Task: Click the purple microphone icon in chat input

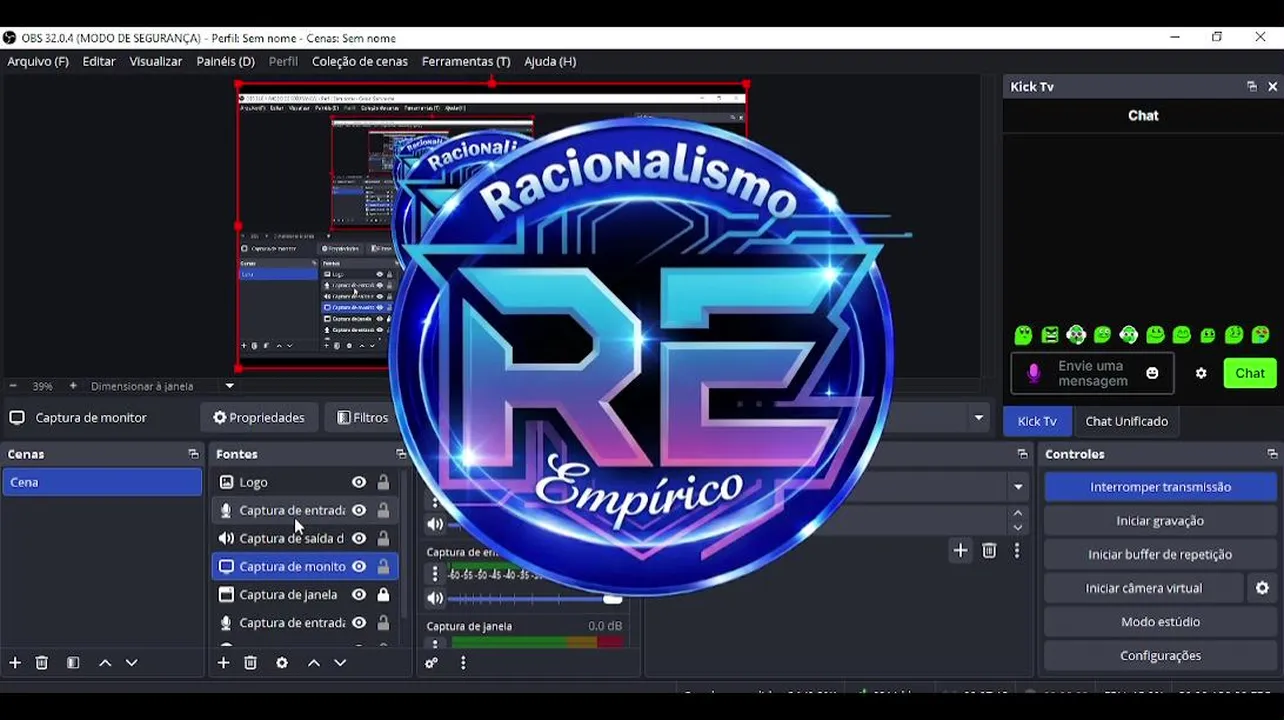Action: [1034, 373]
